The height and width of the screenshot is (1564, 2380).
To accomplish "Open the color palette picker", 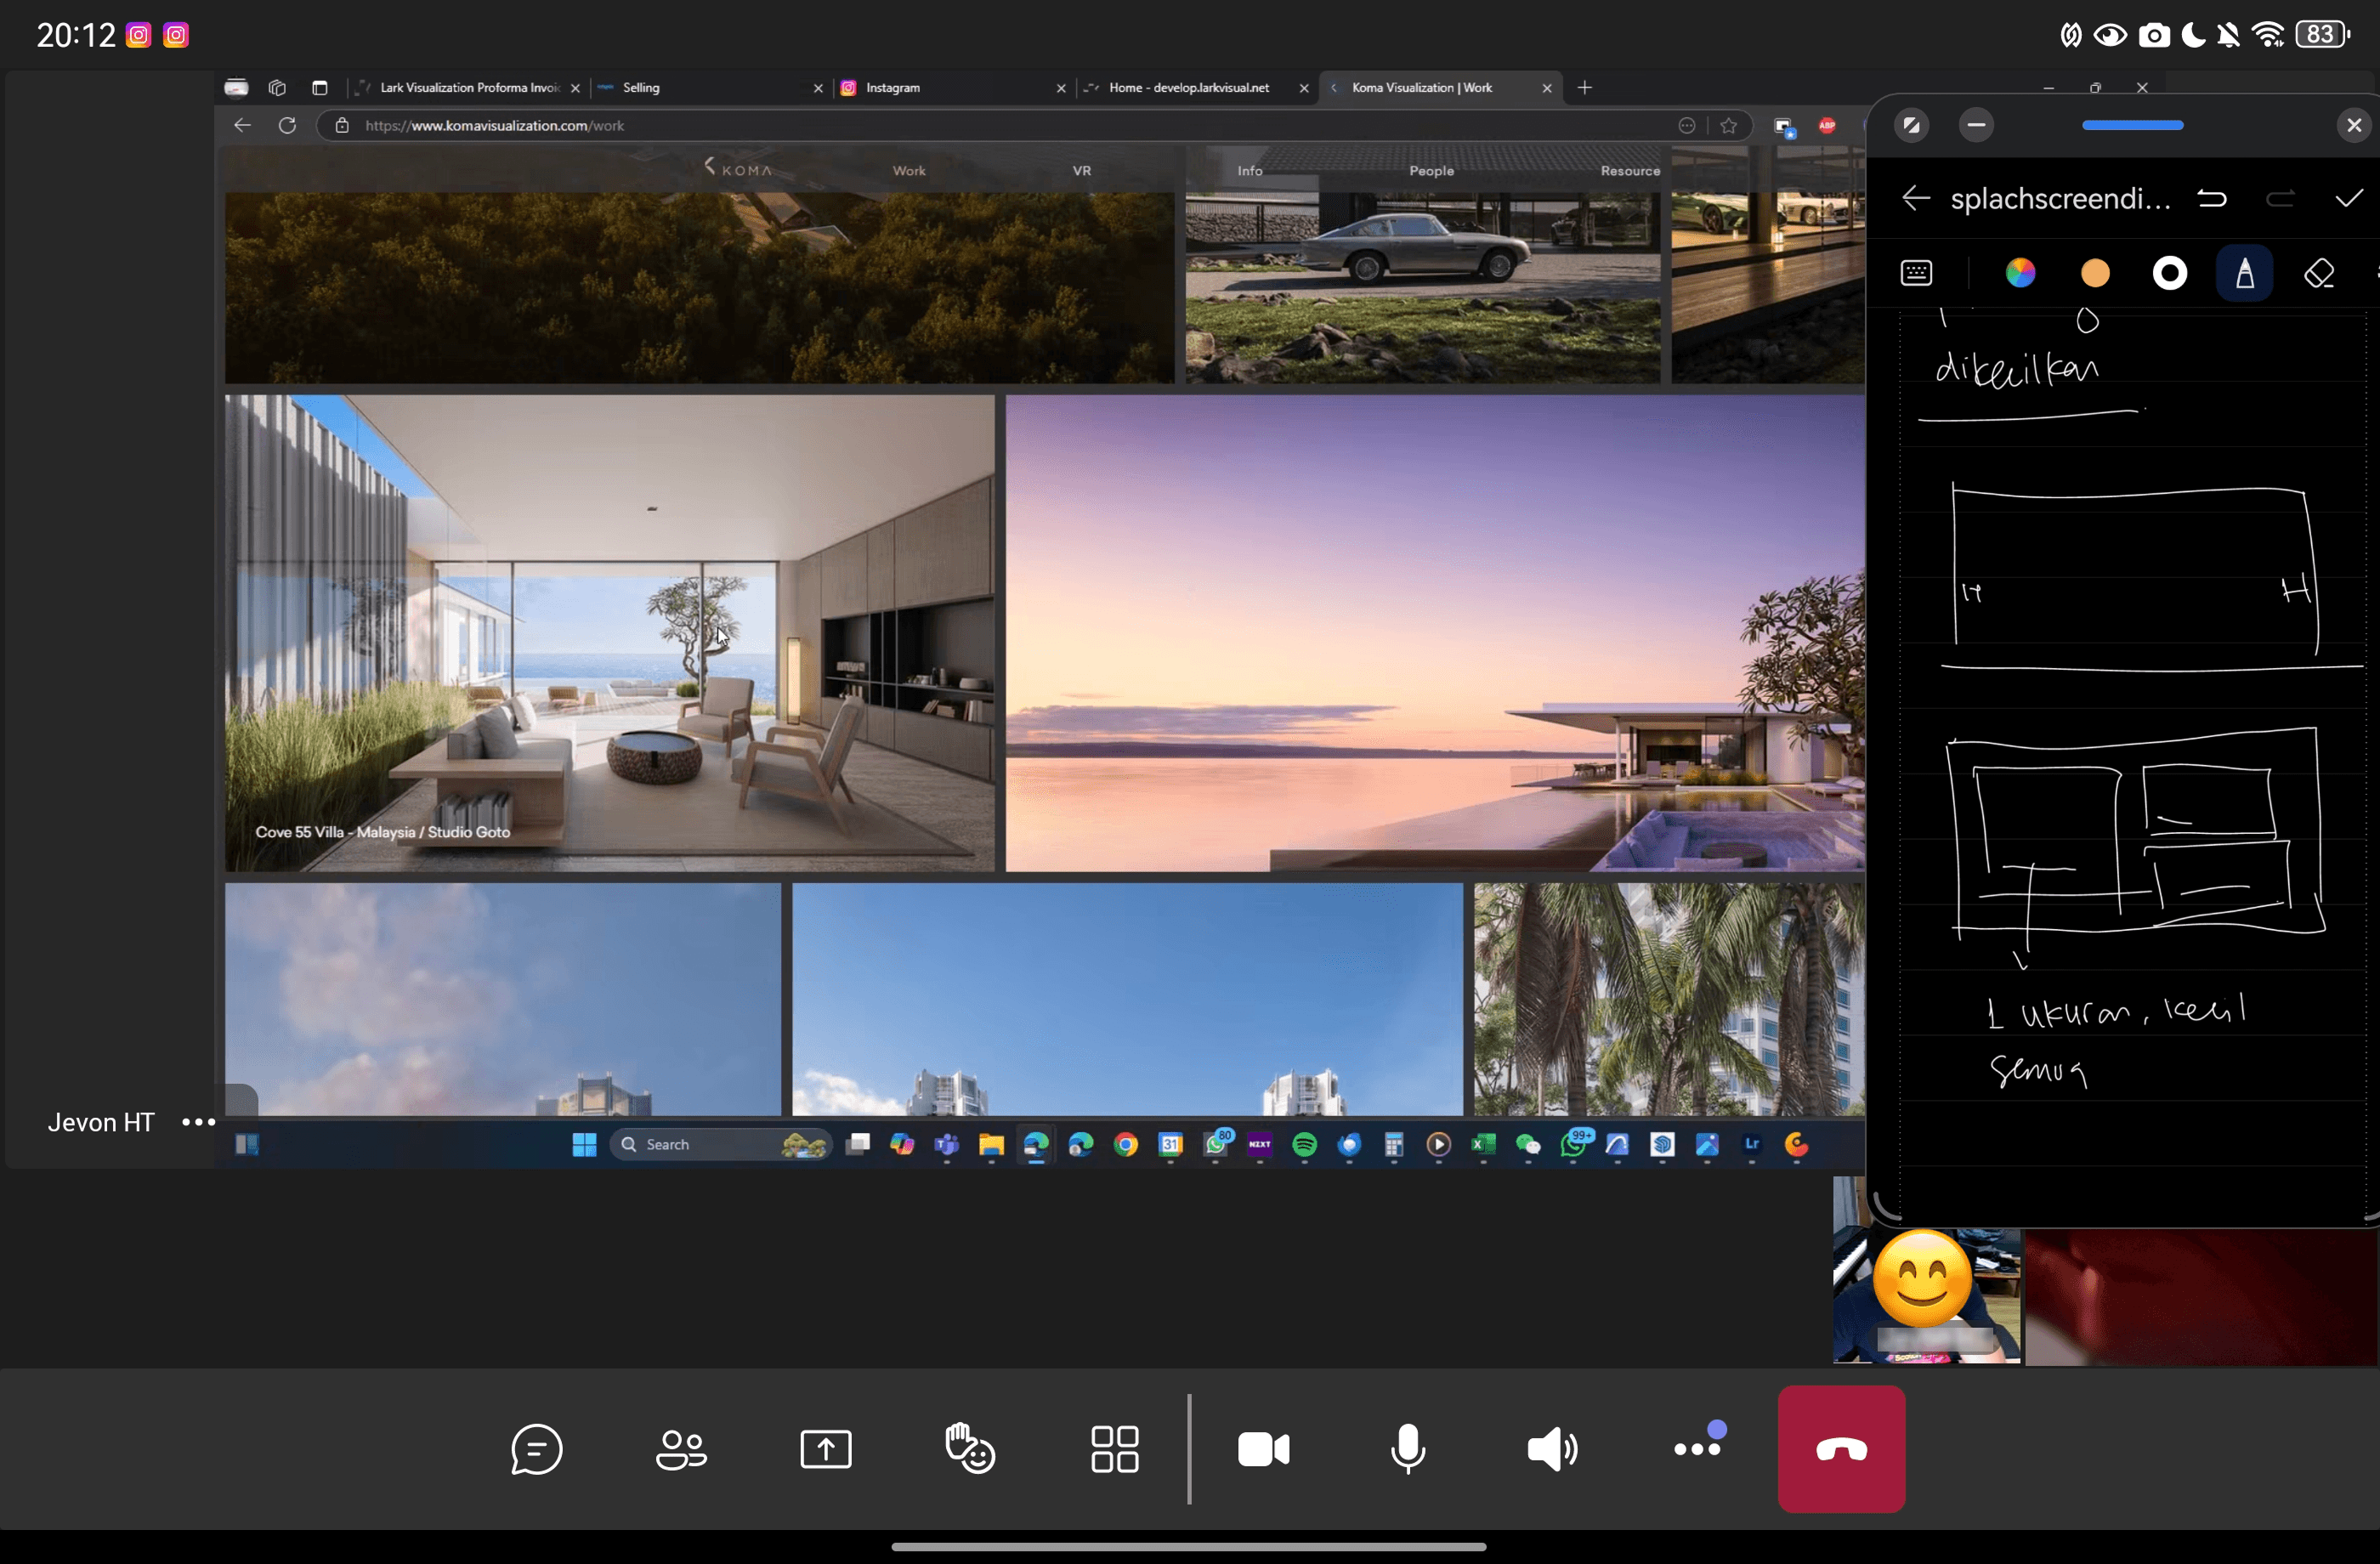I will tap(2020, 273).
